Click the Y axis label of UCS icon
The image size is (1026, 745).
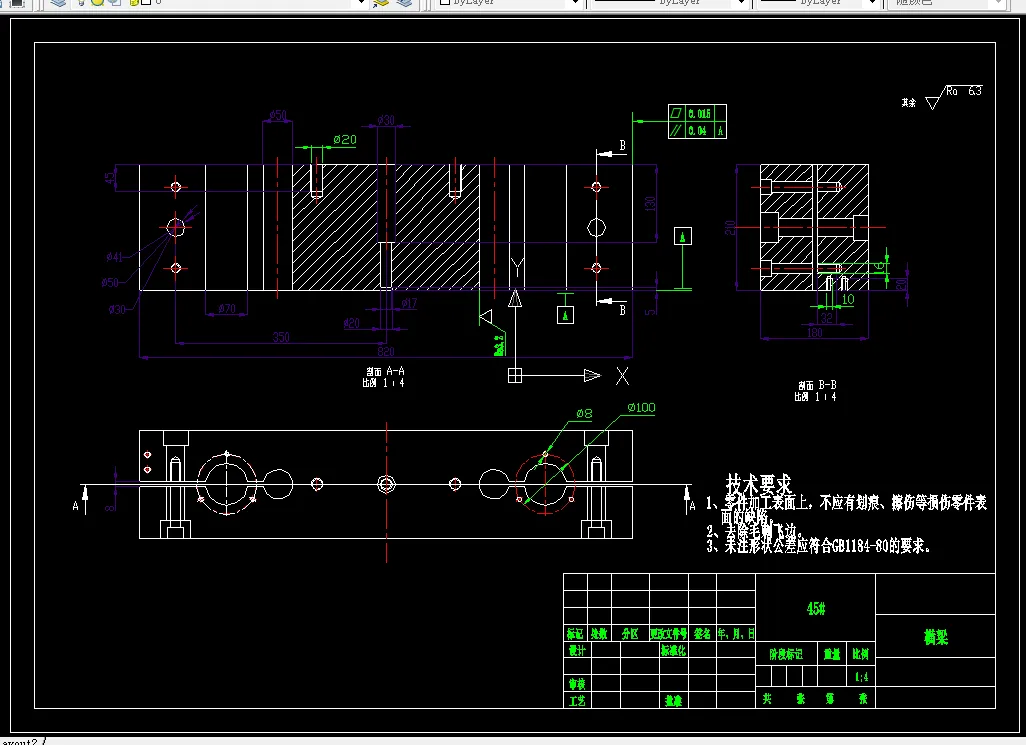[x=517, y=268]
